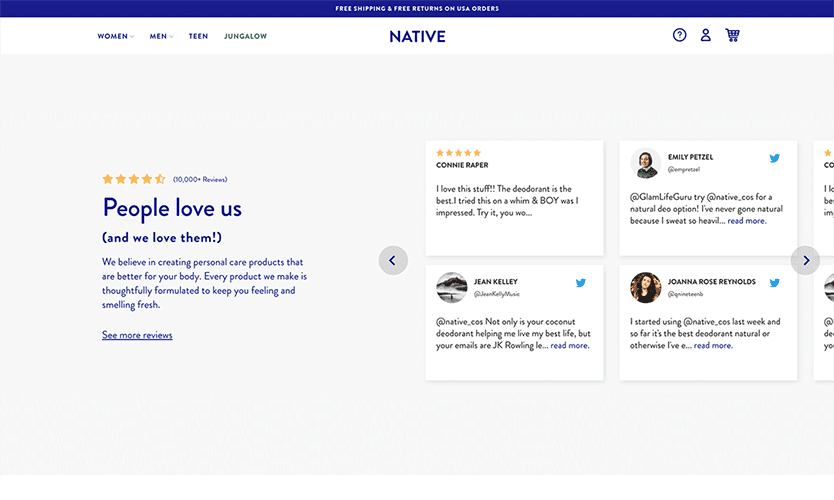Image resolution: width=834 pixels, height=500 pixels.
Task: Click the (10,000+ Reviews) text
Action: (200, 180)
